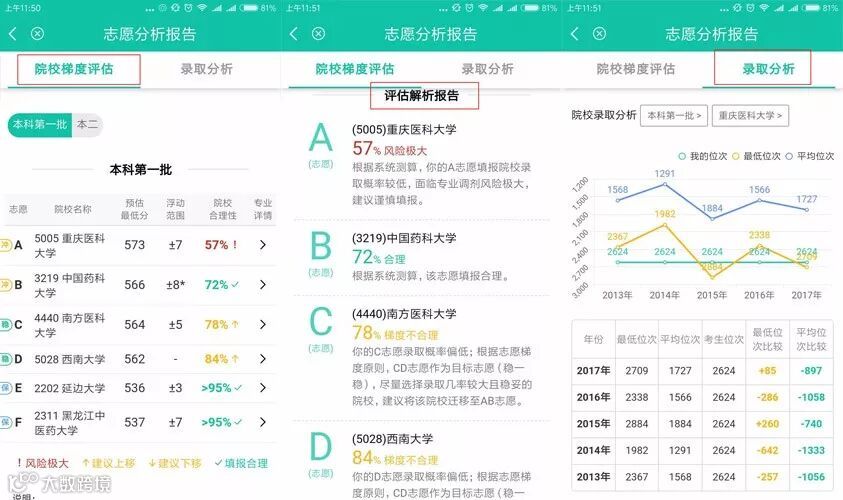
Task: Tap large B 志愿 letter in report
Action: click(321, 246)
